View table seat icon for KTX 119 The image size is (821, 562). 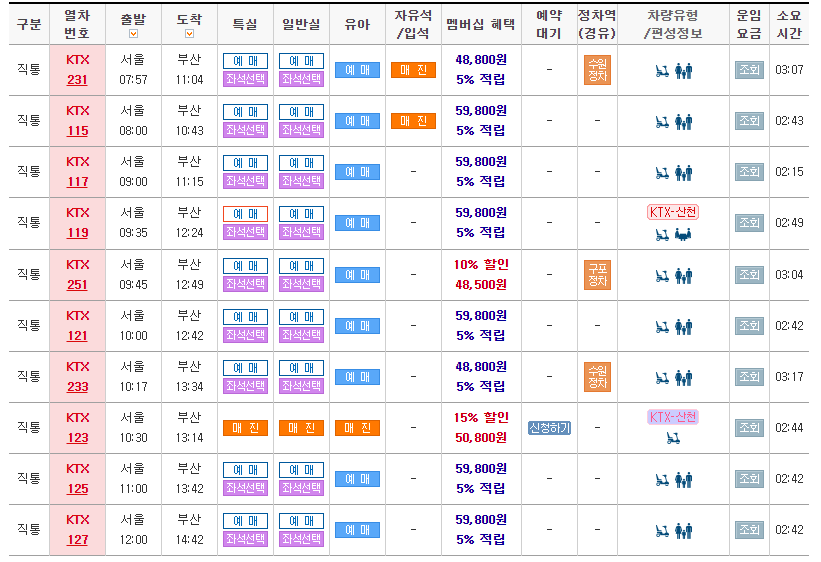(x=683, y=235)
